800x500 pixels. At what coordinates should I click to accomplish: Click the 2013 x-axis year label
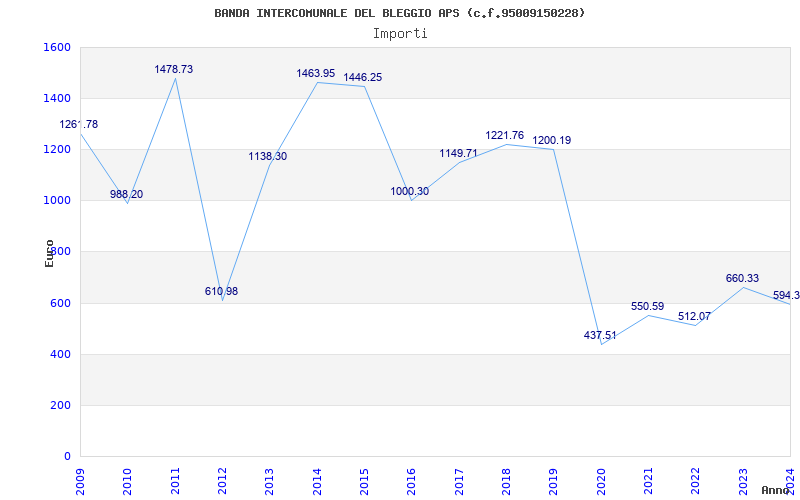tap(269, 482)
